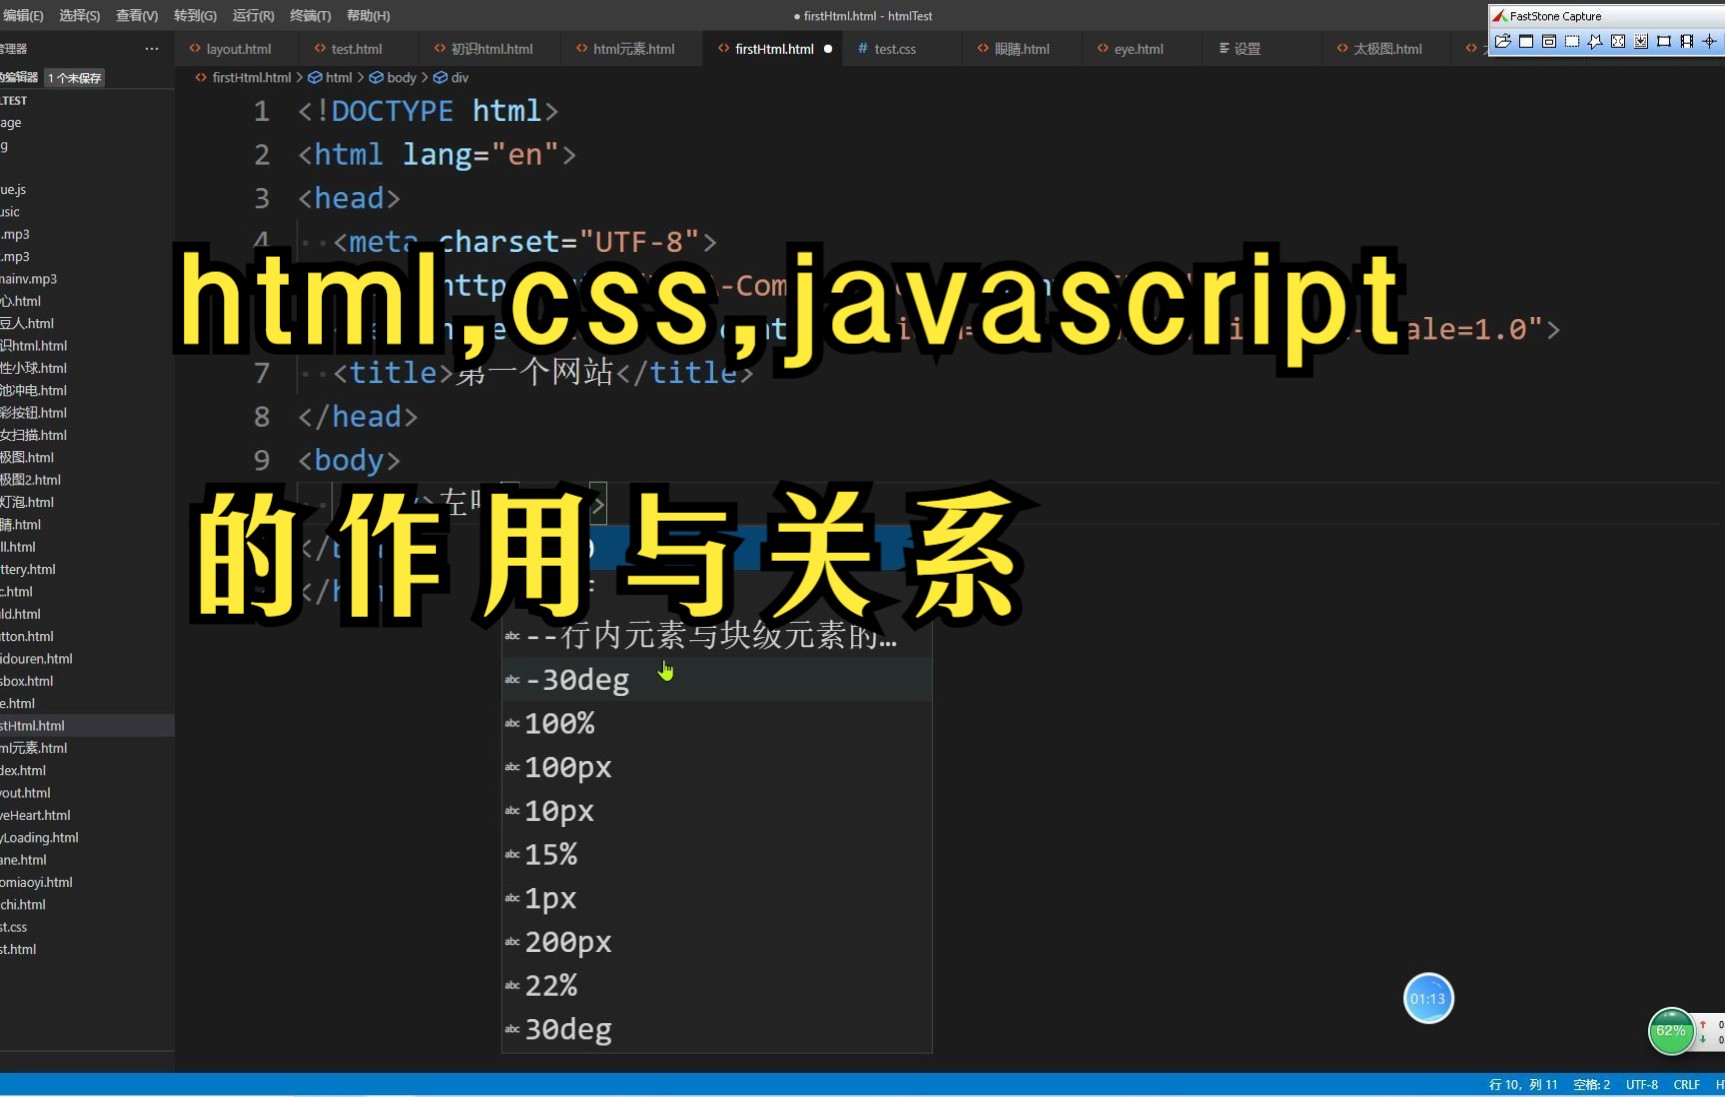The height and width of the screenshot is (1097, 1725).
Task: Click FastStone Open File in Editor icon
Action: pos(1502,41)
